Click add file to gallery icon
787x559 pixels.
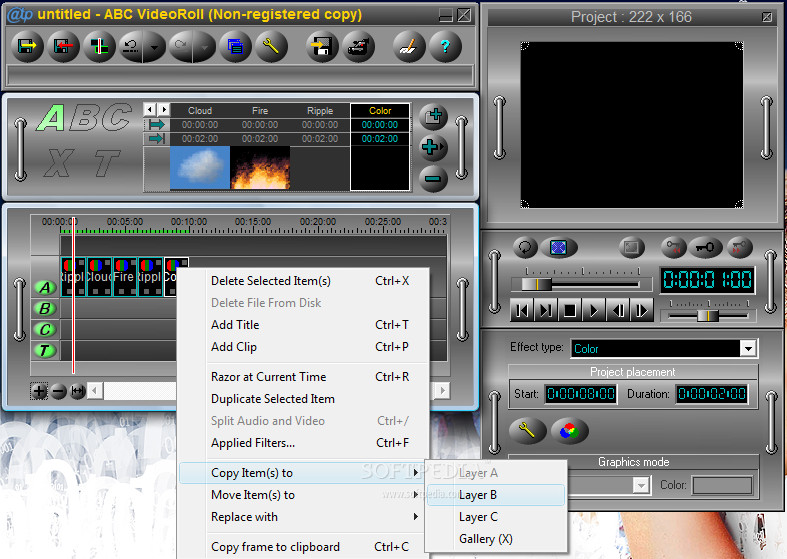click(433, 117)
